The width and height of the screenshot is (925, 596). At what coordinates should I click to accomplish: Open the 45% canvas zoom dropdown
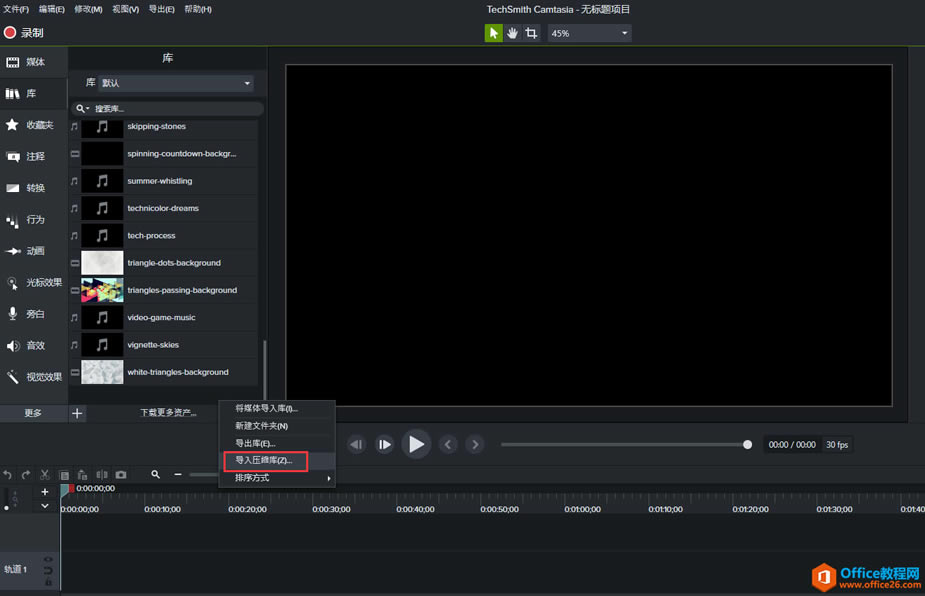click(x=589, y=33)
